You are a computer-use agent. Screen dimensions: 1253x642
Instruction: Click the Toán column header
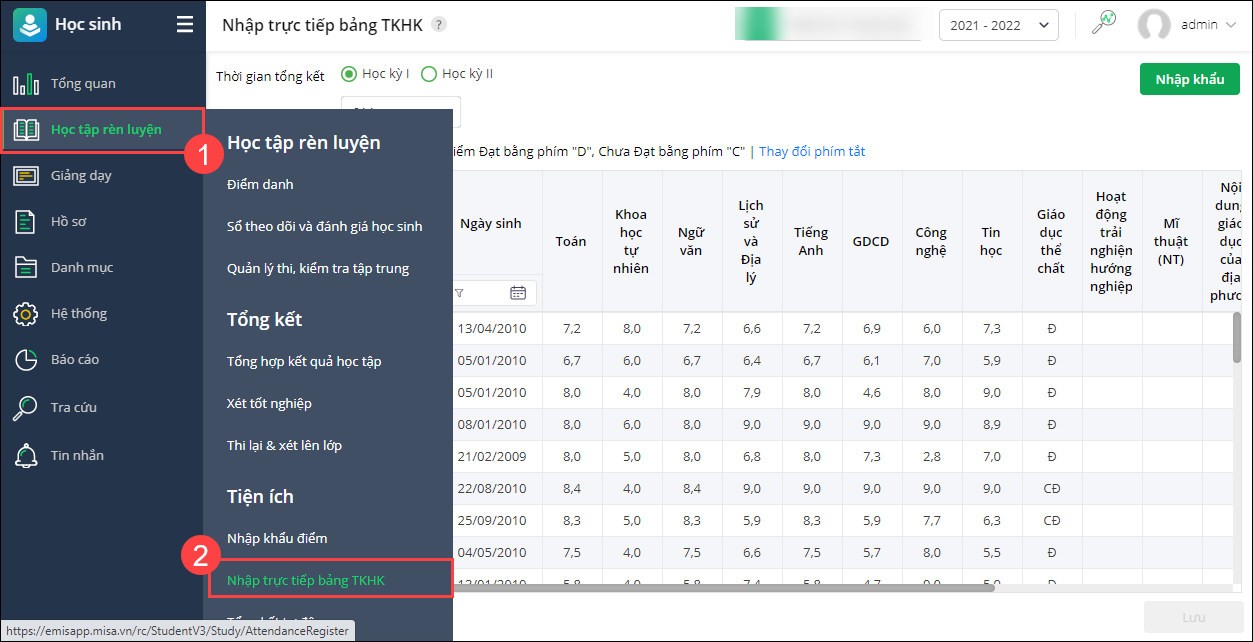[x=571, y=241]
